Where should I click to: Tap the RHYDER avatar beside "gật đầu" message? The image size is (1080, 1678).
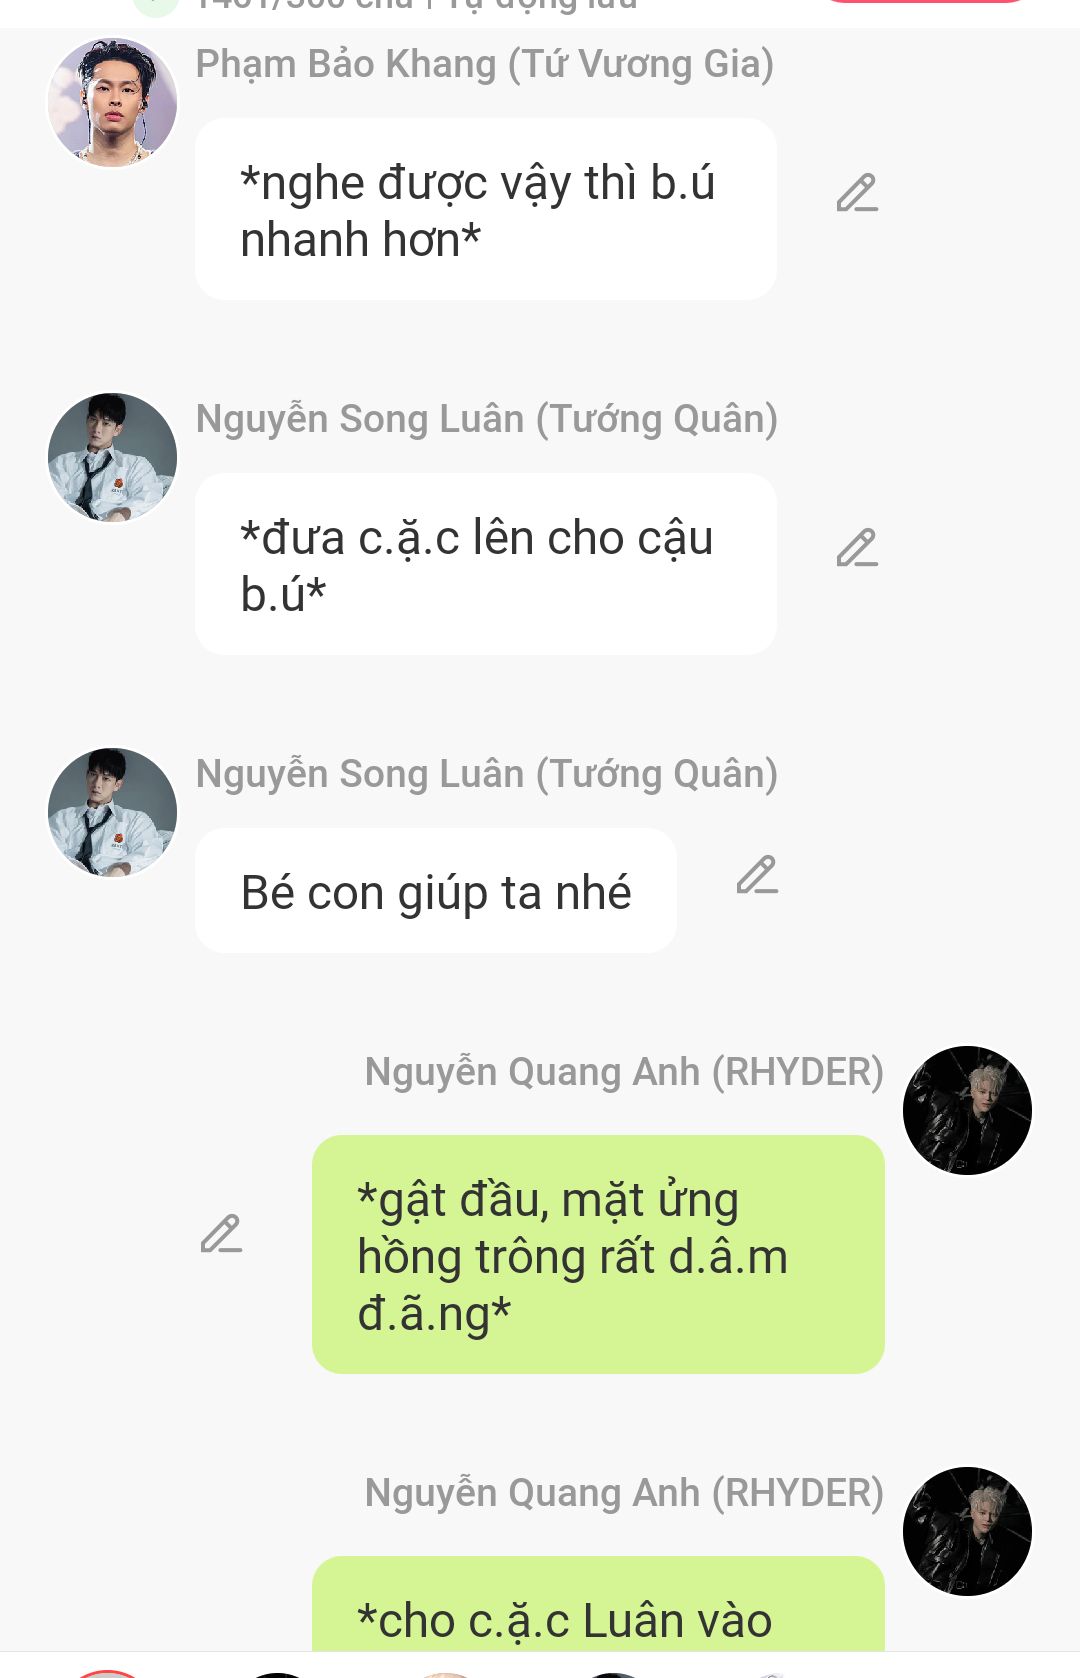click(967, 1110)
